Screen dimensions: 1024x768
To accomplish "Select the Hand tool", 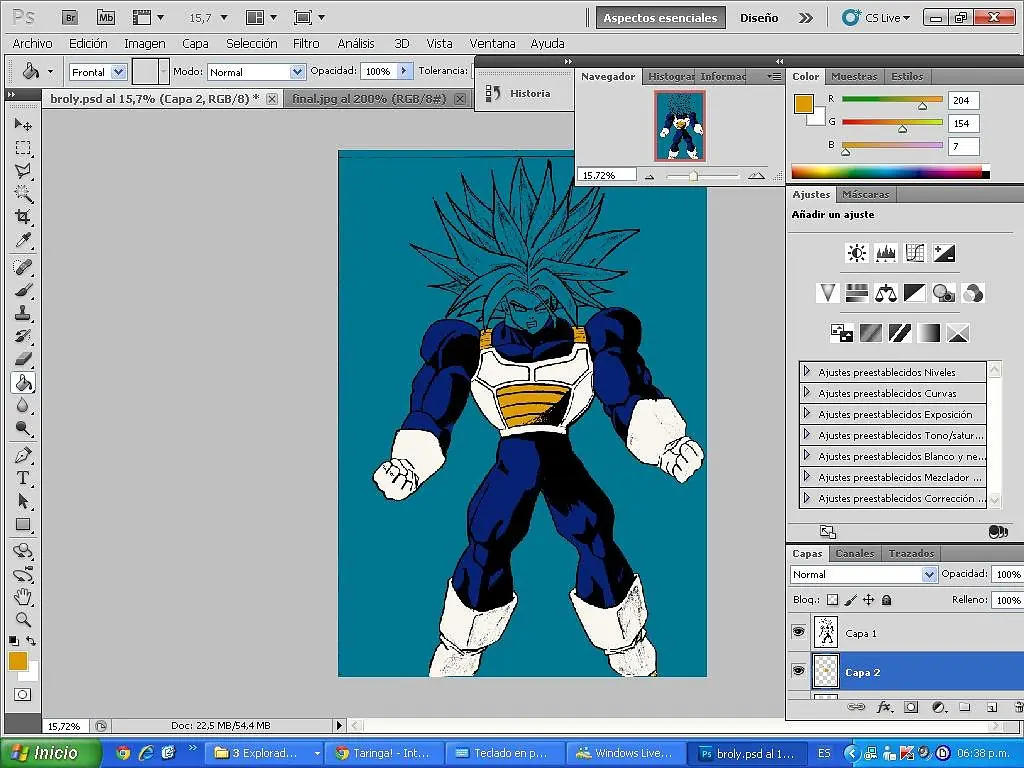I will tap(23, 596).
